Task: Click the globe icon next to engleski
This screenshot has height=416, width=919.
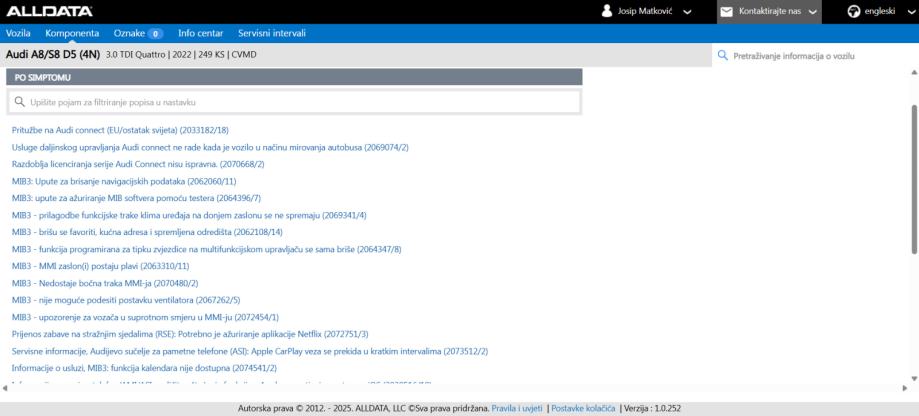Action: click(854, 12)
